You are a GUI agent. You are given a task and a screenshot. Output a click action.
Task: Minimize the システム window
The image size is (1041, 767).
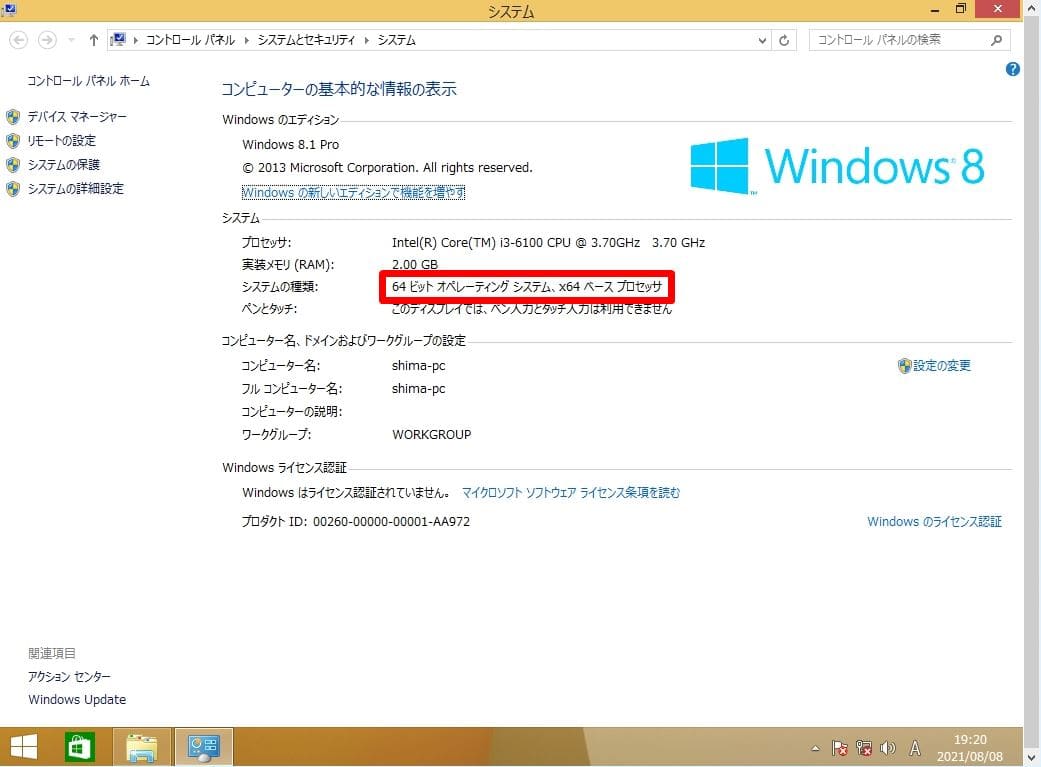pyautogui.click(x=935, y=9)
